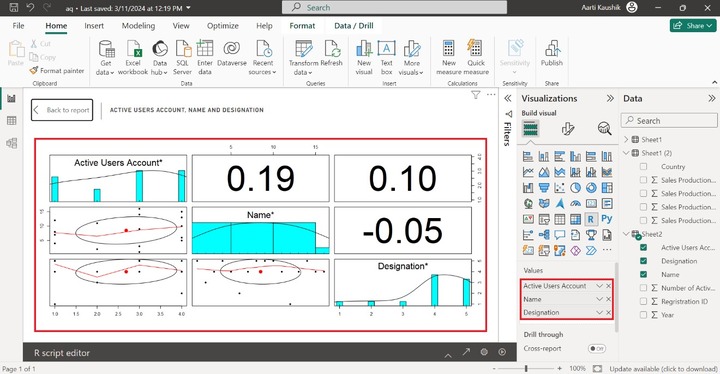The image size is (720, 374).
Task: Collapse the Visualizations pane
Action: 610,98
